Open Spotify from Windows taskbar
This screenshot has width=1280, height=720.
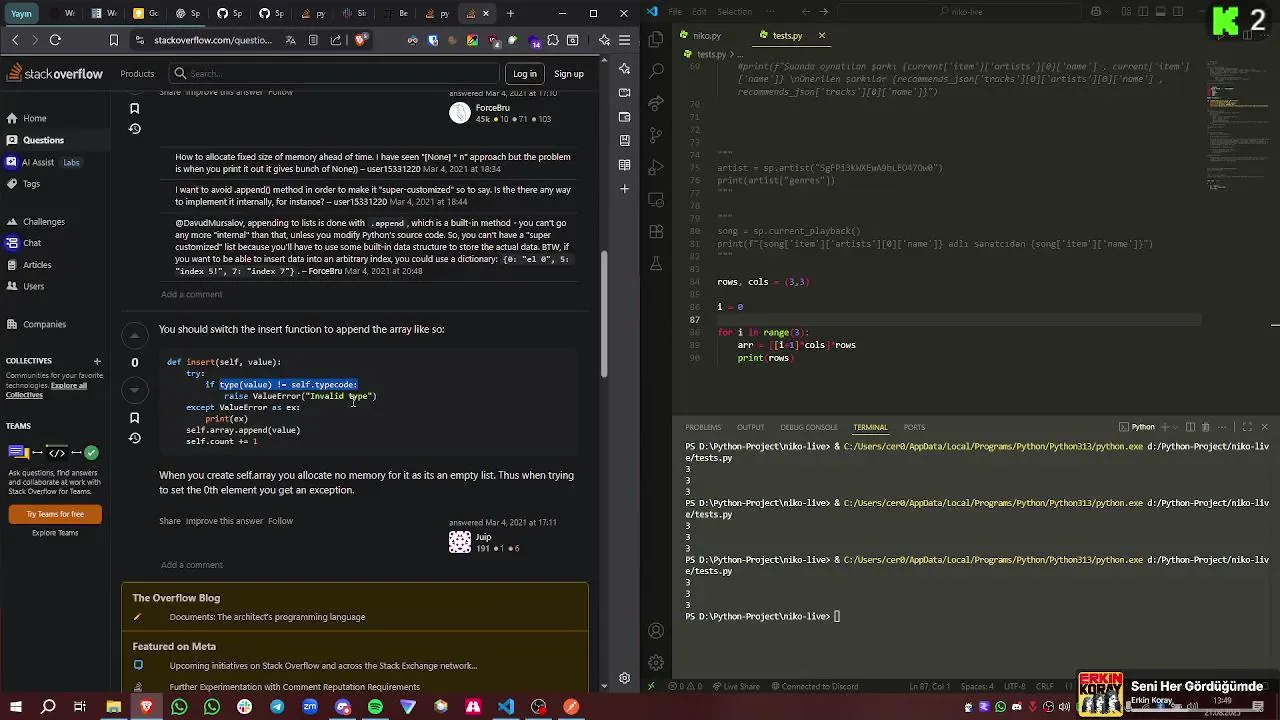click(375, 707)
